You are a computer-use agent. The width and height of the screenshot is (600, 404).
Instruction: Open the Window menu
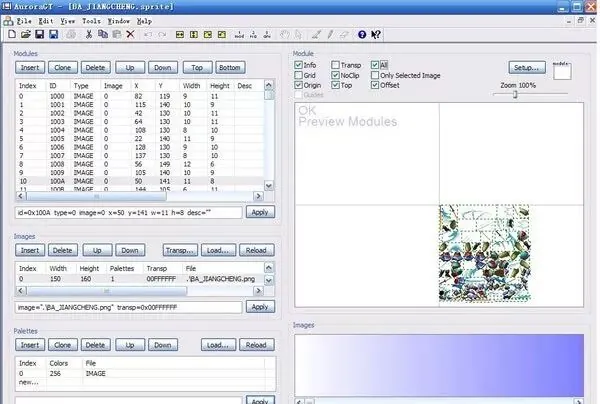pos(119,21)
